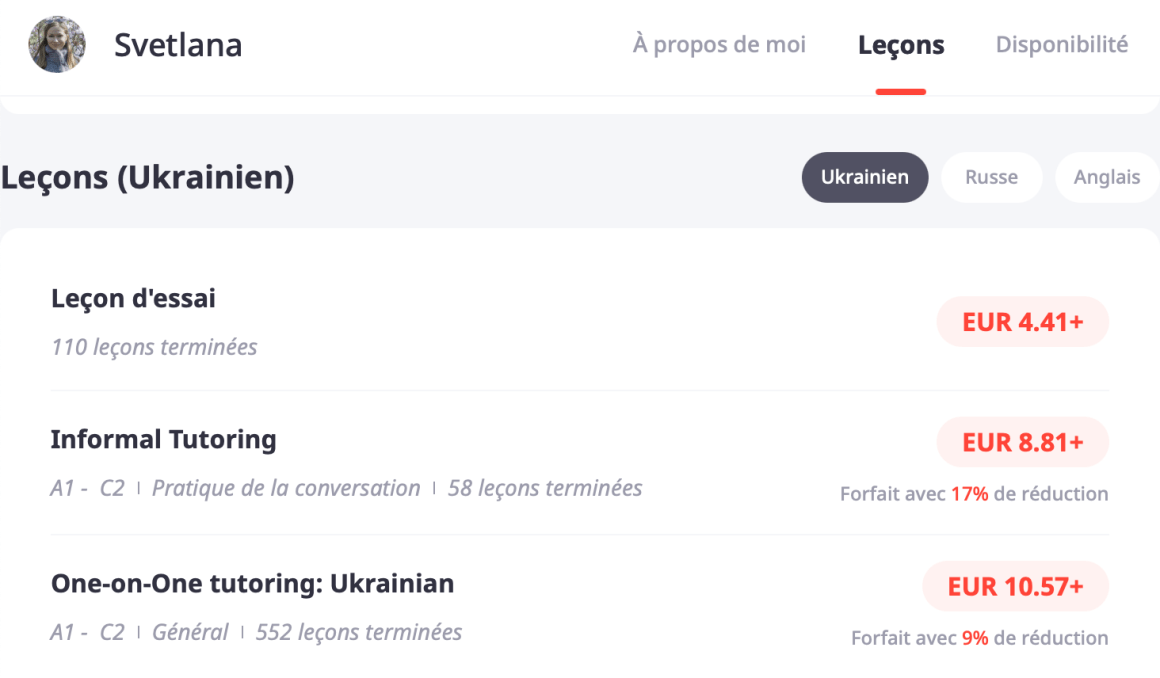Viewport: 1160px width, 678px height.
Task: Click the 110 leçons terminées text
Action: pyautogui.click(x=154, y=347)
